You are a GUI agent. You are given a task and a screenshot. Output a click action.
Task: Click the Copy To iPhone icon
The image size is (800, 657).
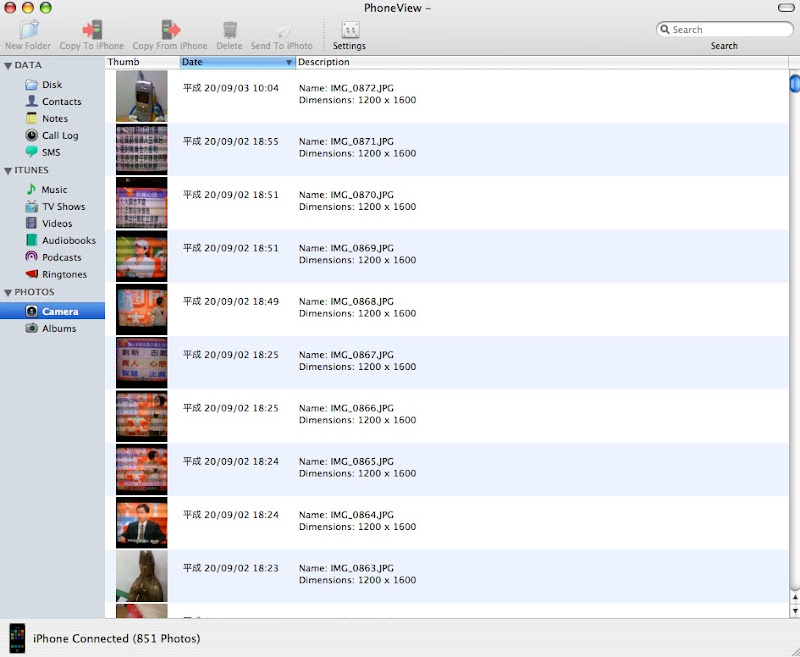tap(92, 30)
